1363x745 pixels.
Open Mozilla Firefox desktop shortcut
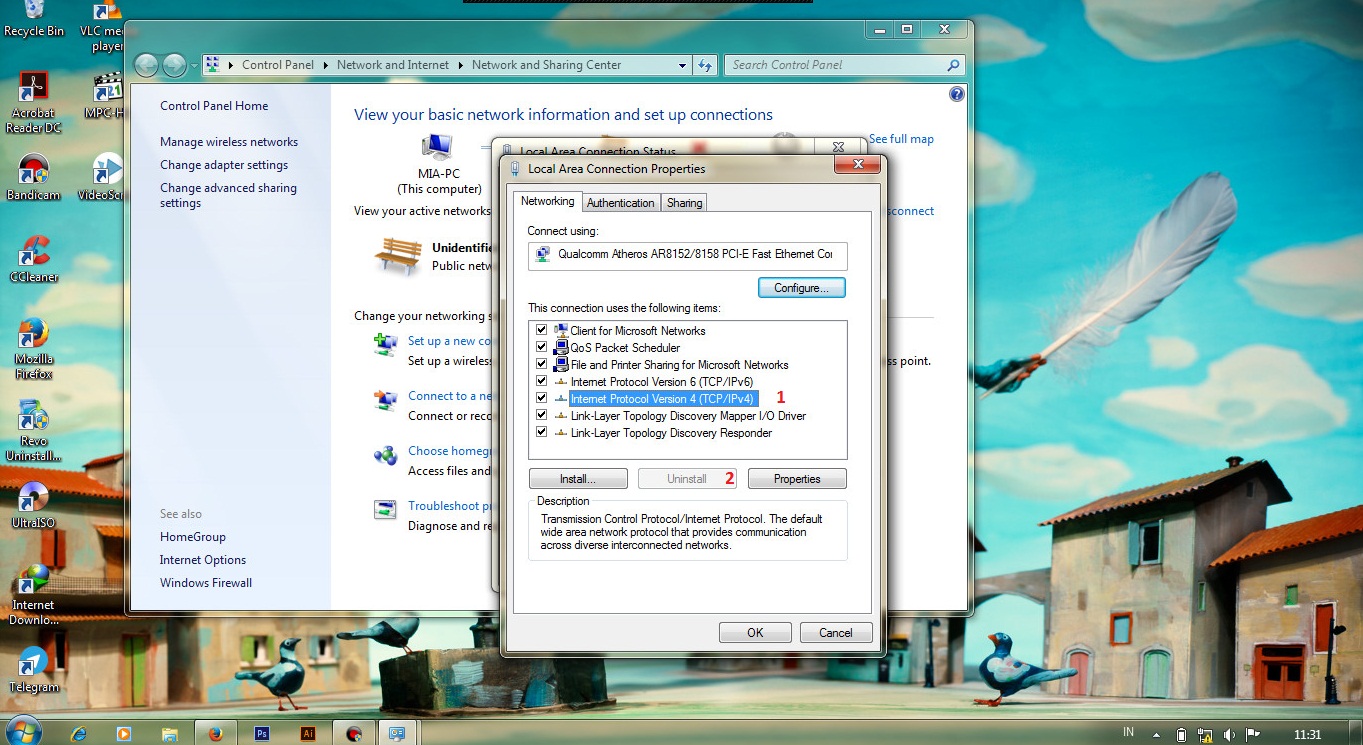click(x=34, y=336)
